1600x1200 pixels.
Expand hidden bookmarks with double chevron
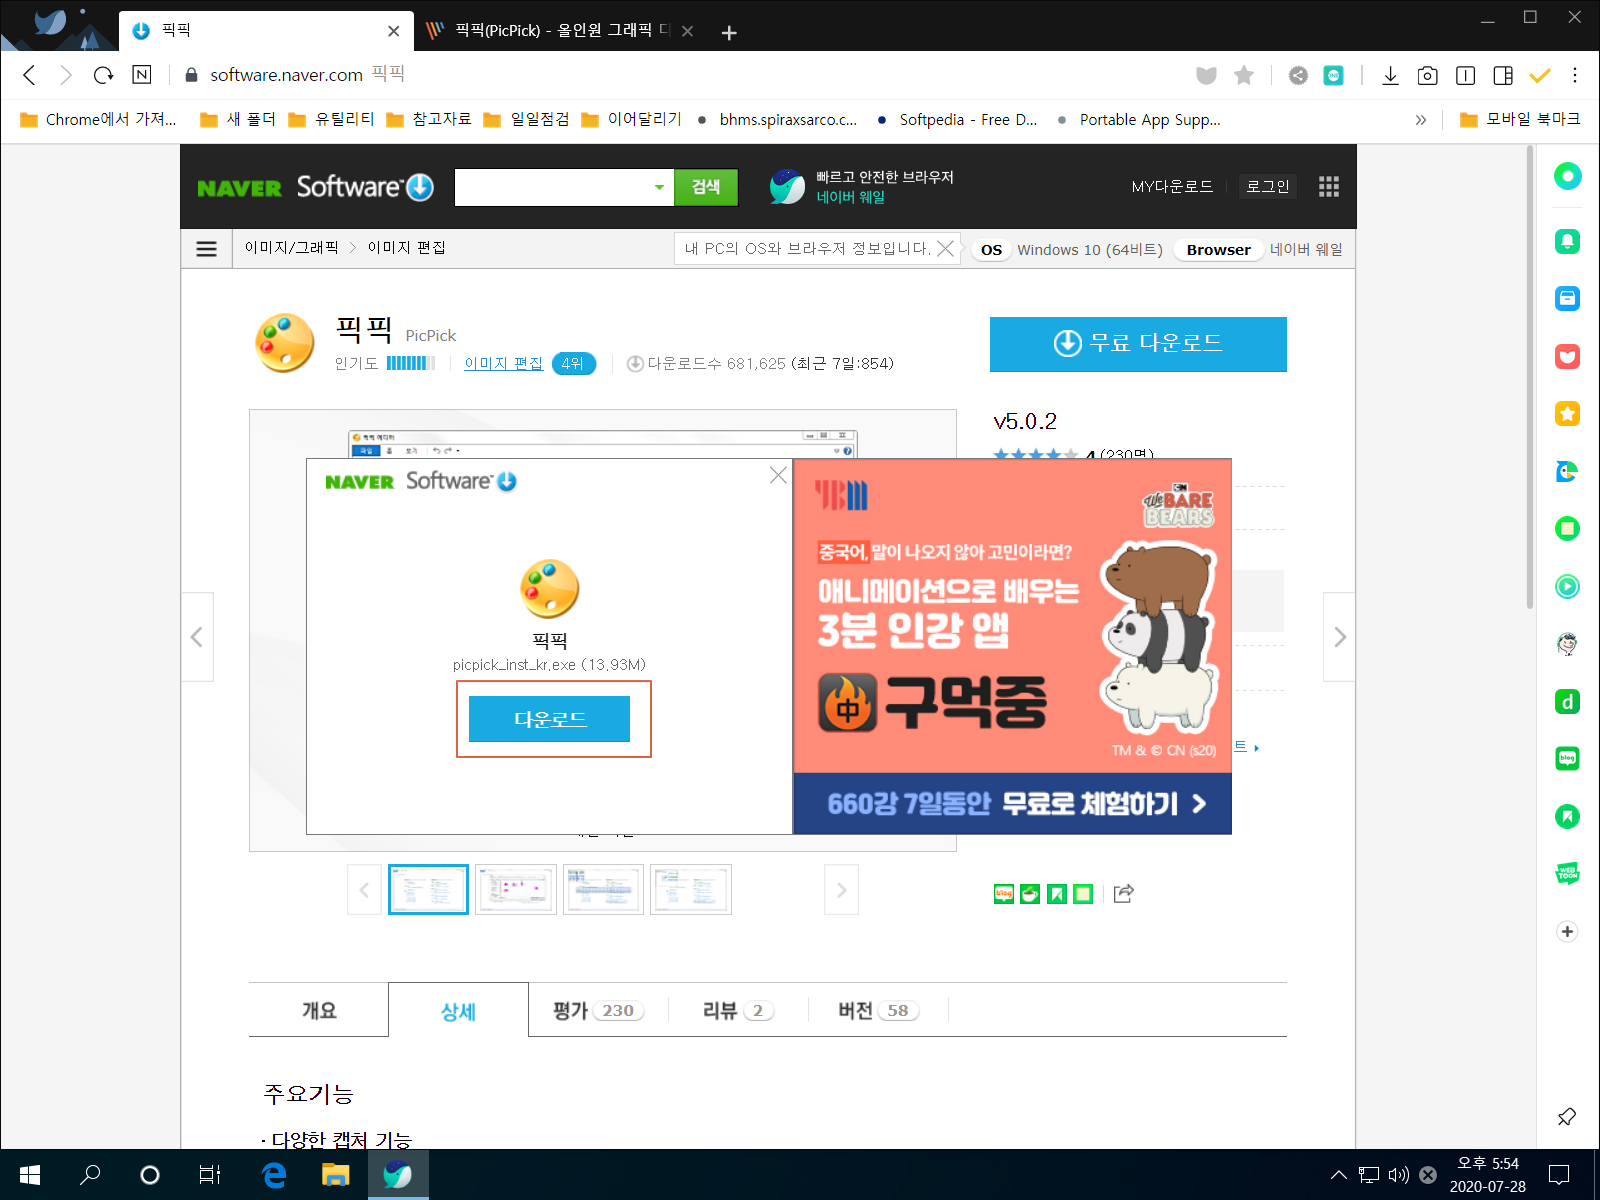pos(1421,120)
